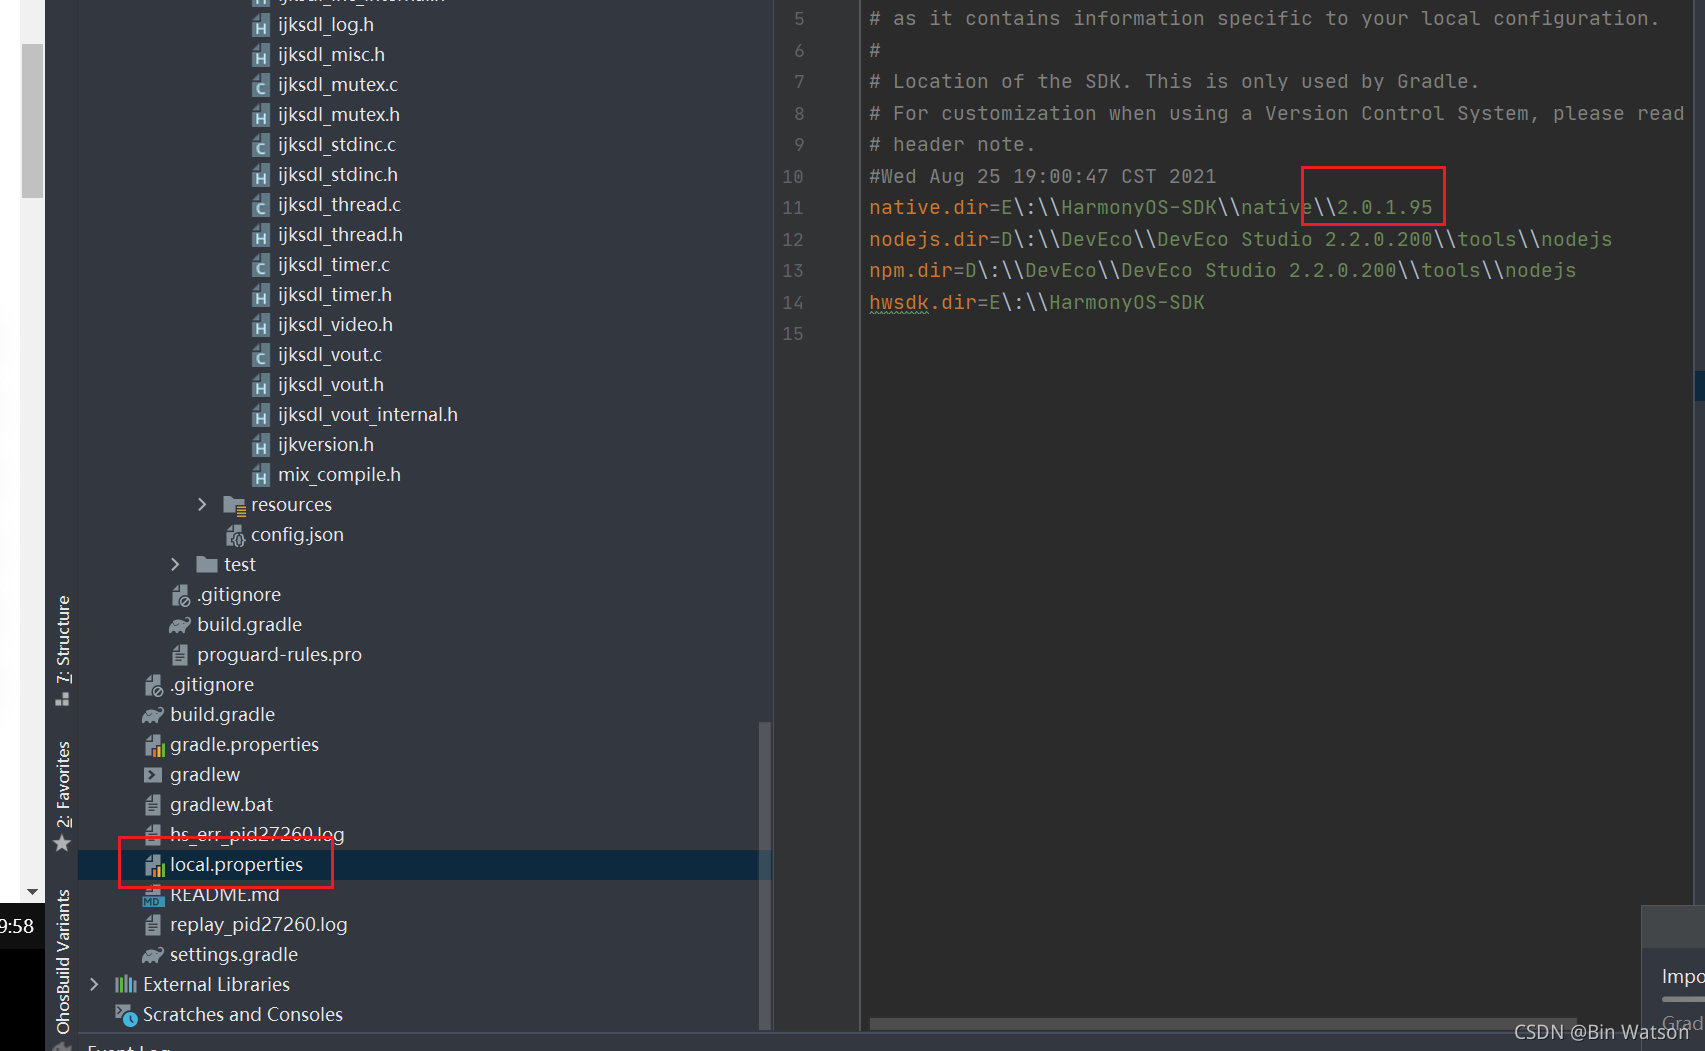Open the 2: Favorites tool window tab

pos(63,796)
